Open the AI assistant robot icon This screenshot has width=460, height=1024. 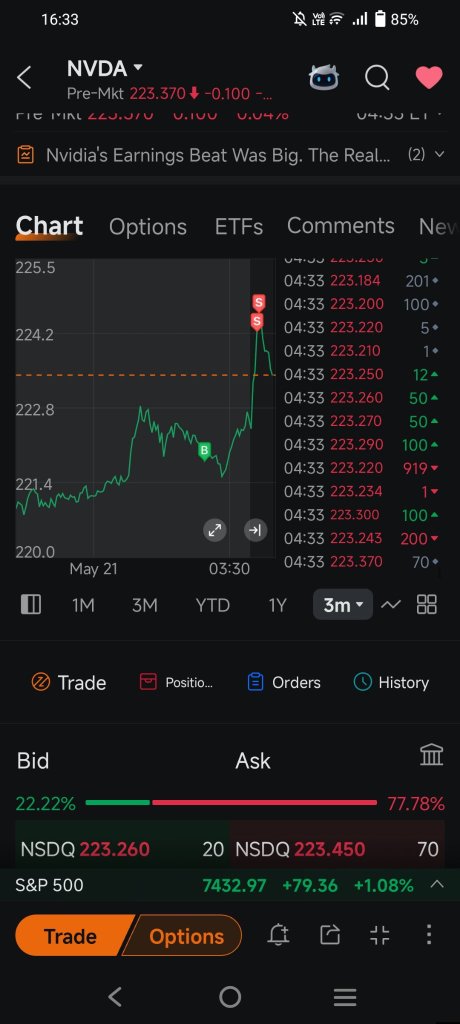[x=324, y=78]
